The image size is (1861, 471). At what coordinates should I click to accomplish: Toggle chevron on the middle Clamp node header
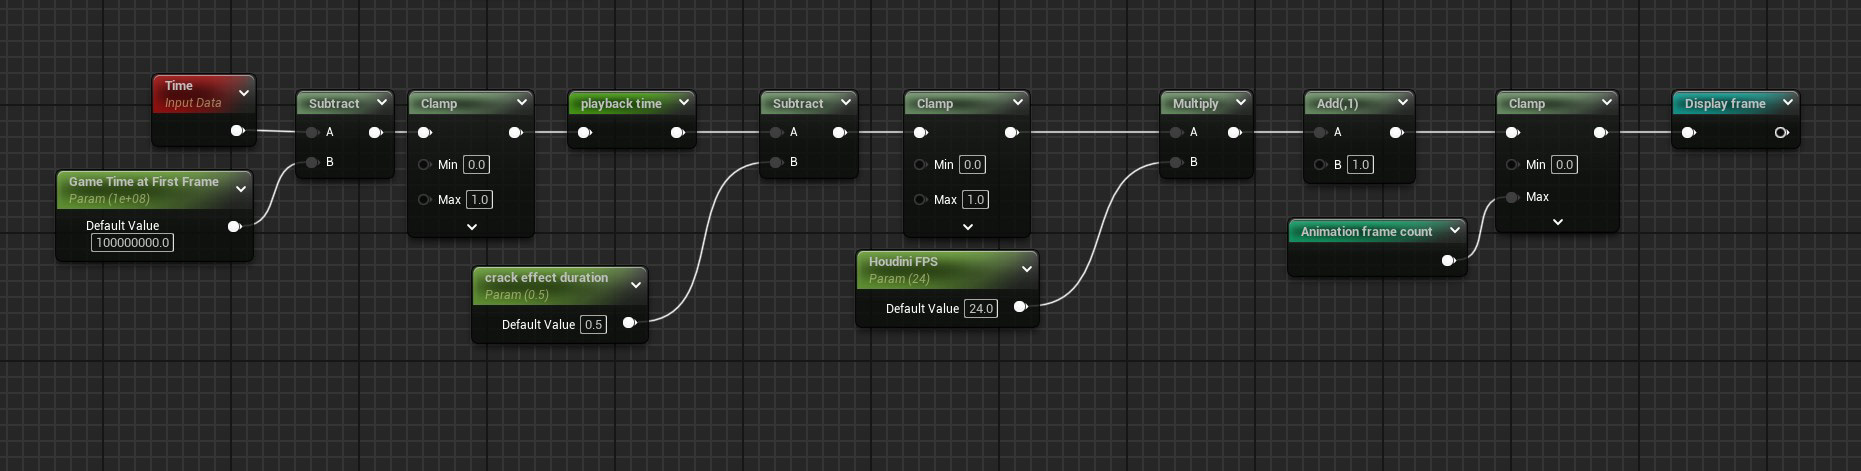click(1017, 102)
